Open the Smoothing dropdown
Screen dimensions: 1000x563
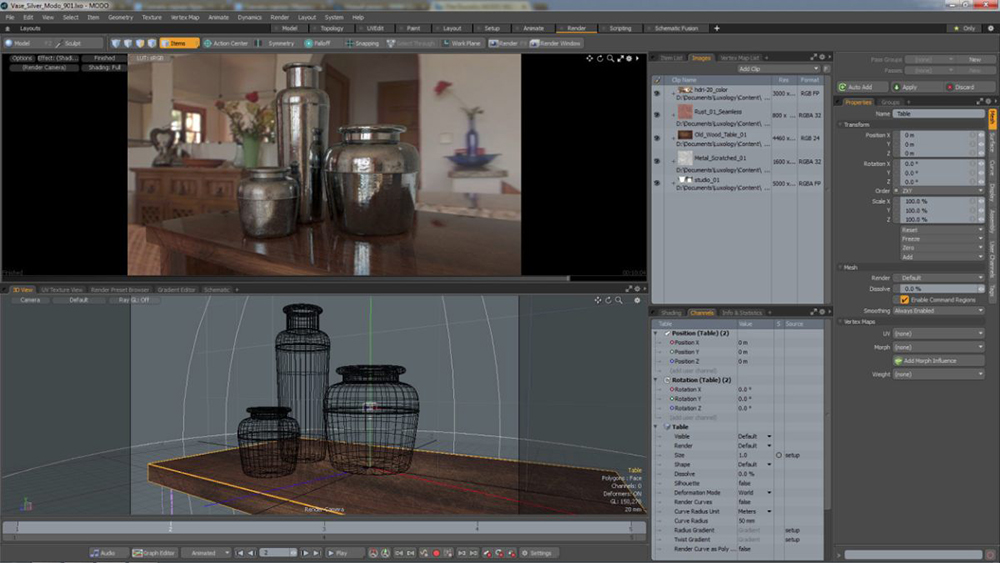point(938,310)
